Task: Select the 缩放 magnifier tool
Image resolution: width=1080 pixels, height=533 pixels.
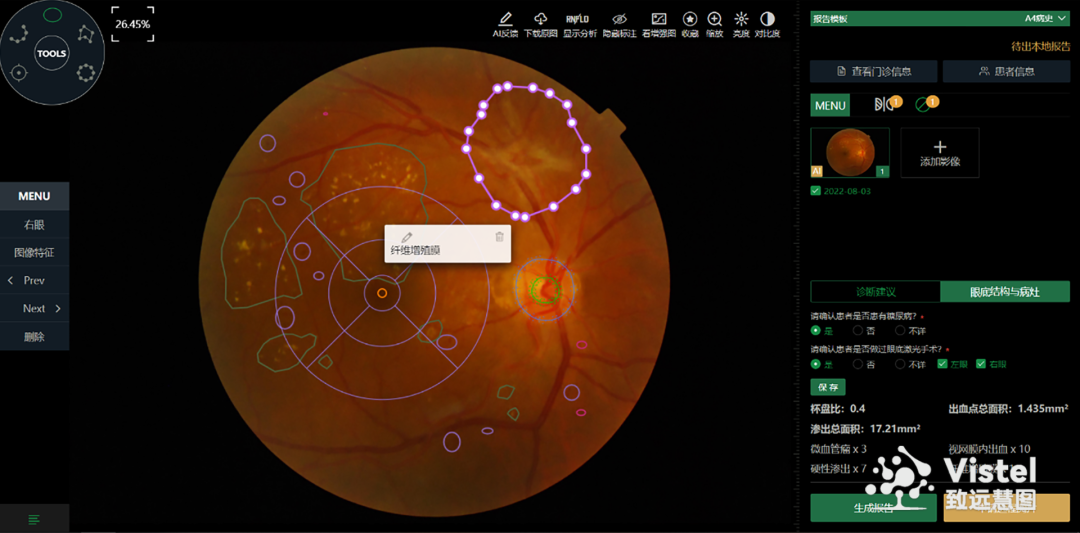Action: 715,19
